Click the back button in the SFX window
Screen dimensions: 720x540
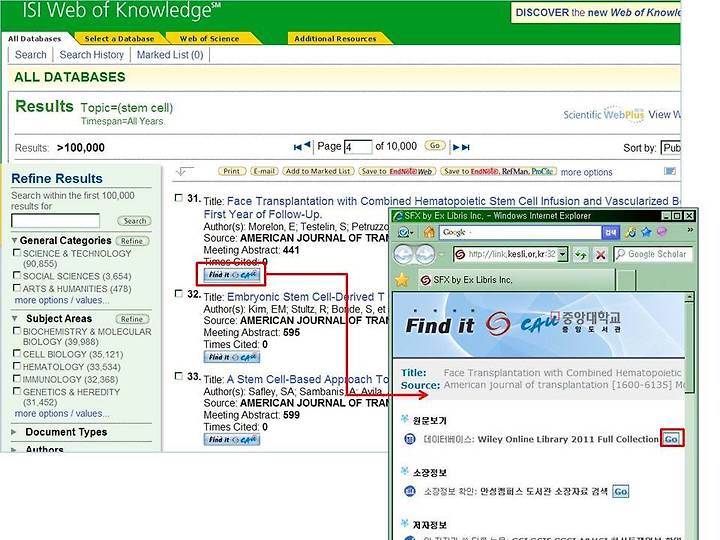404,253
